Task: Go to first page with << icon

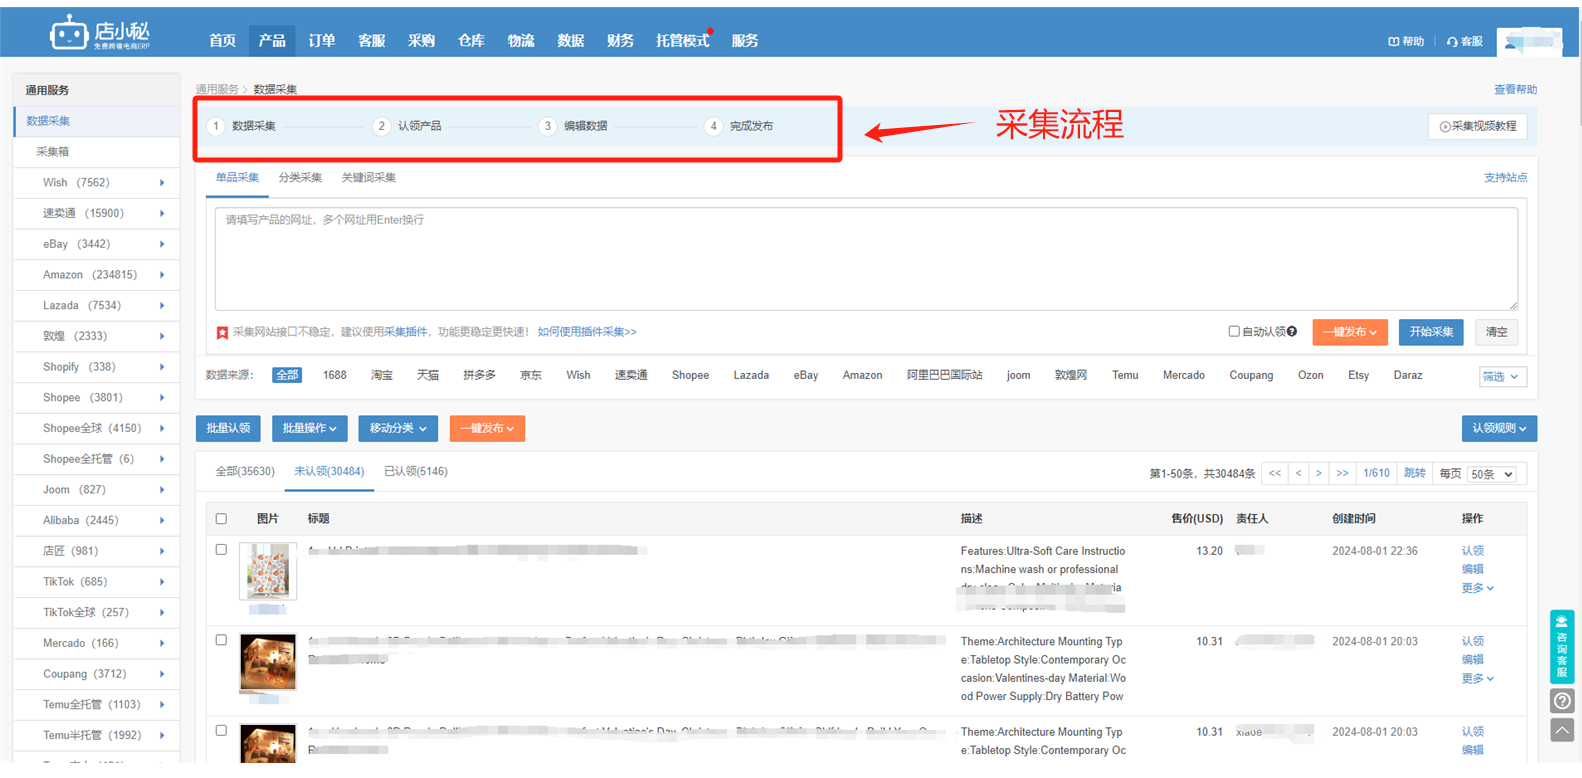Action: (1275, 473)
